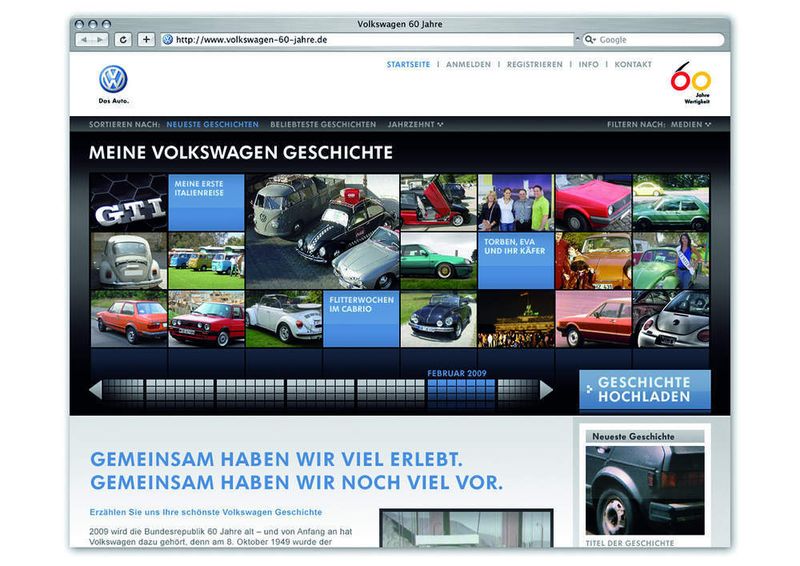Expand the Jahrzehnt dropdown

(x=415, y=125)
